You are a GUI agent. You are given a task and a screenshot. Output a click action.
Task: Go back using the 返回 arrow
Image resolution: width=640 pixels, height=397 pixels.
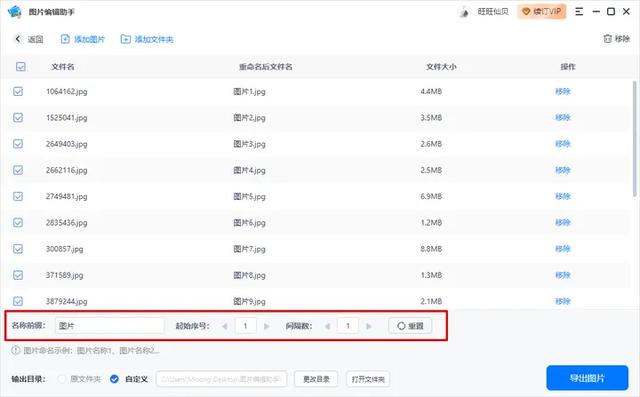(x=18, y=39)
